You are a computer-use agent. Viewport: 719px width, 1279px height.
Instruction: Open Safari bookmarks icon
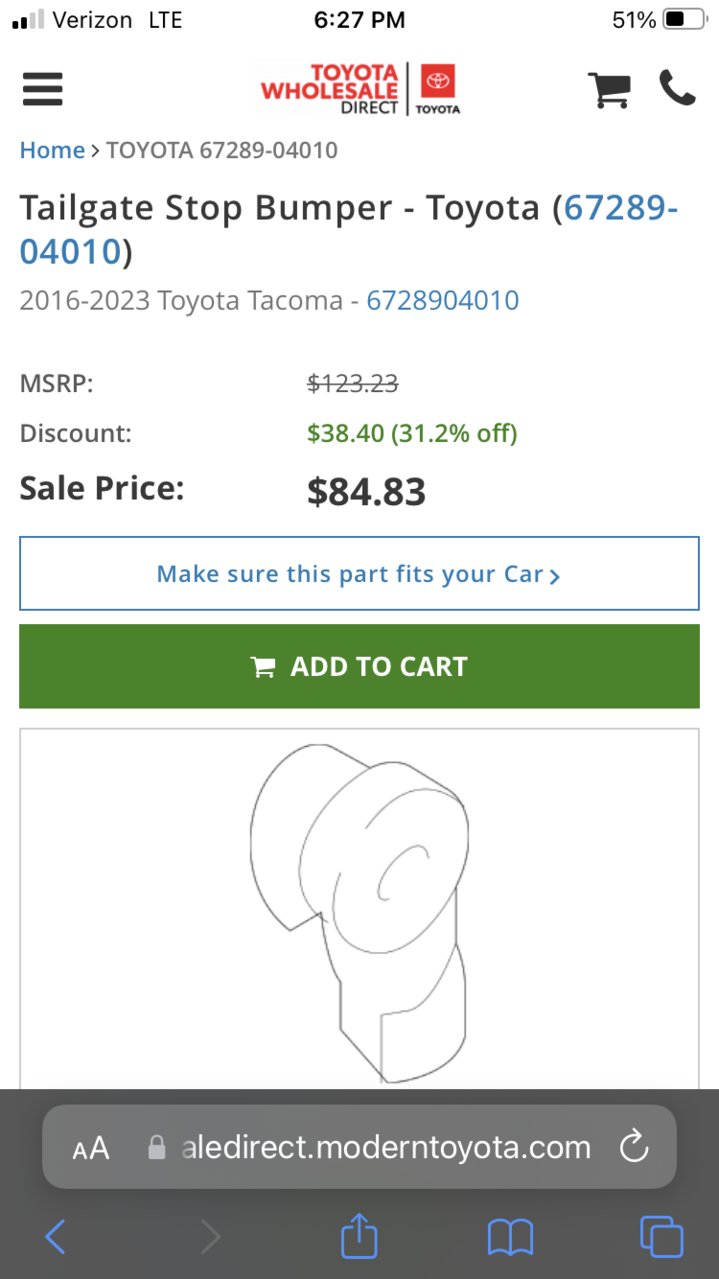510,1238
